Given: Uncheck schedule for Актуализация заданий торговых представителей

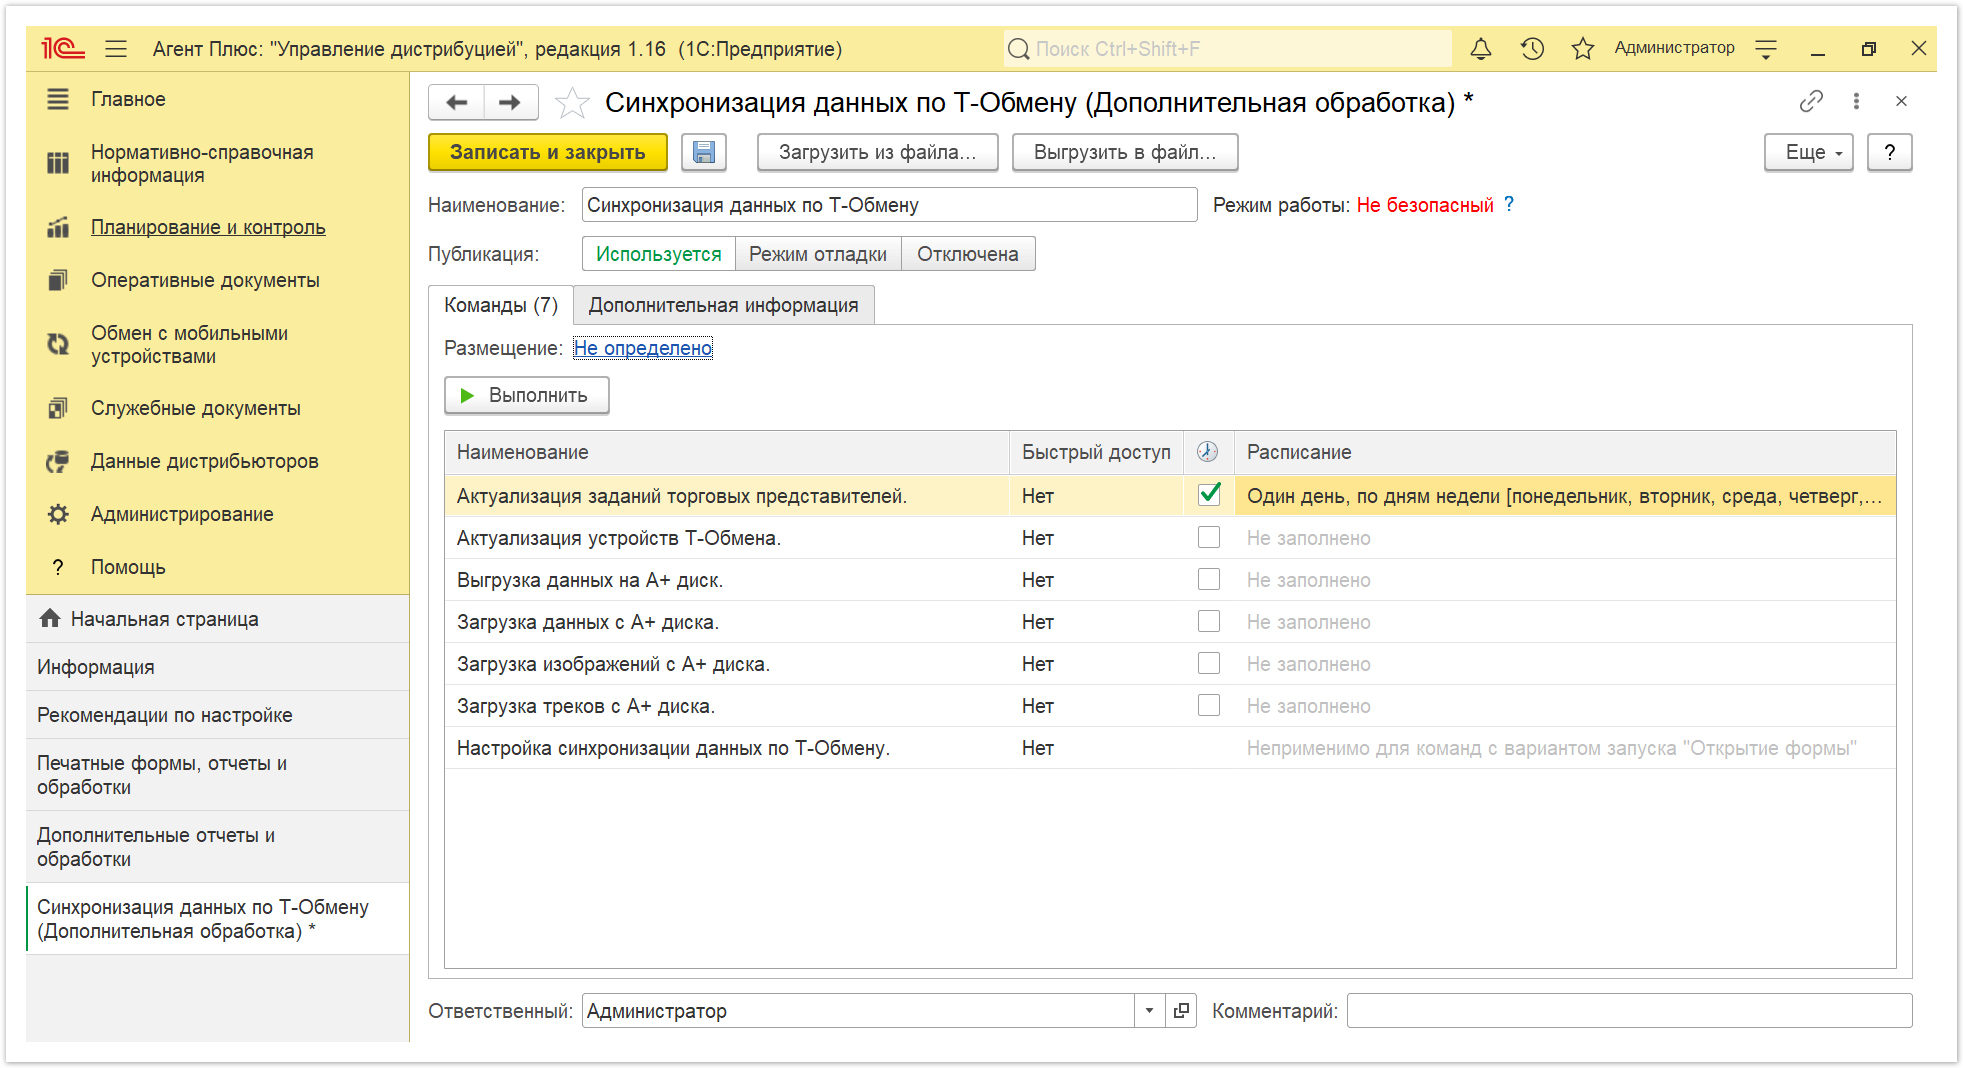Looking at the screenshot, I should [1209, 494].
